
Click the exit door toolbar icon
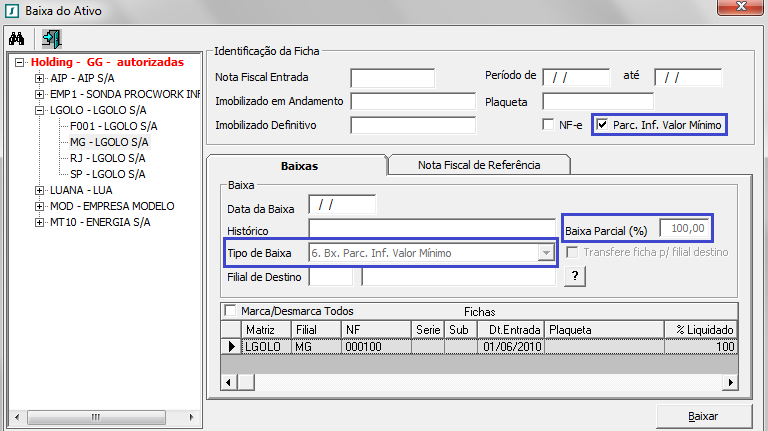pos(50,39)
